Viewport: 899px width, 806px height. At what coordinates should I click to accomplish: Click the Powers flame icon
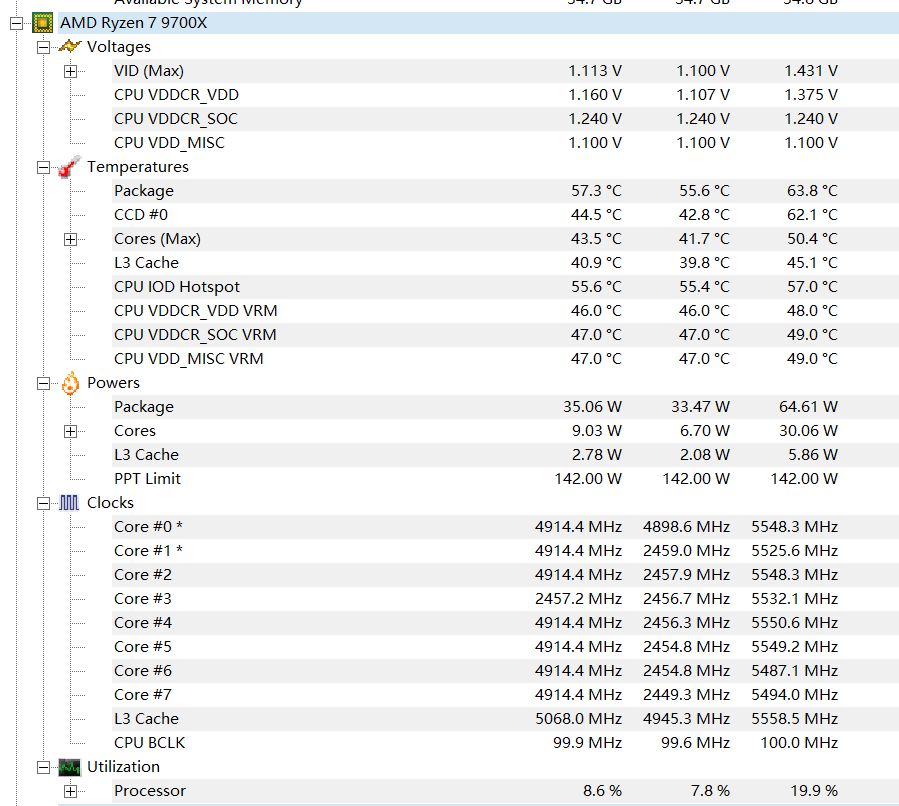point(68,382)
